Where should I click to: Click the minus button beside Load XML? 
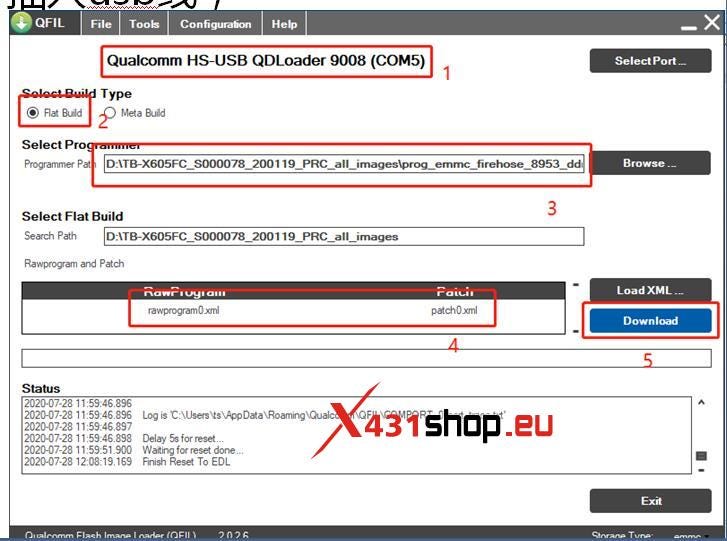(x=576, y=284)
